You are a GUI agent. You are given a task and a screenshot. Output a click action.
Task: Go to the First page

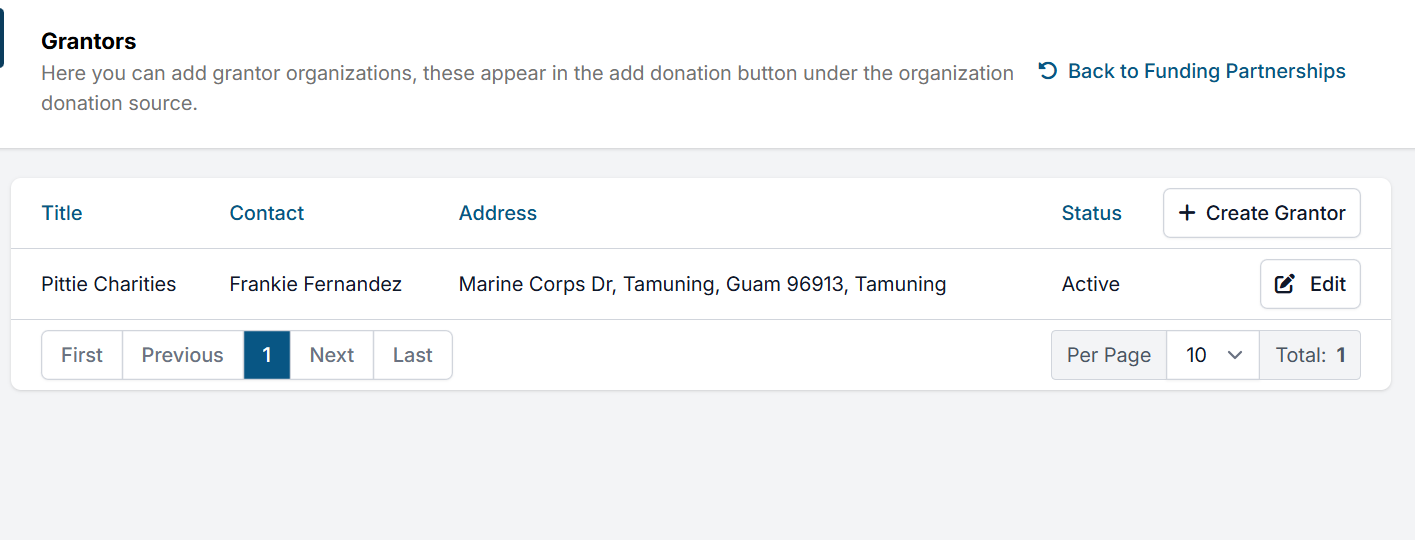point(82,355)
